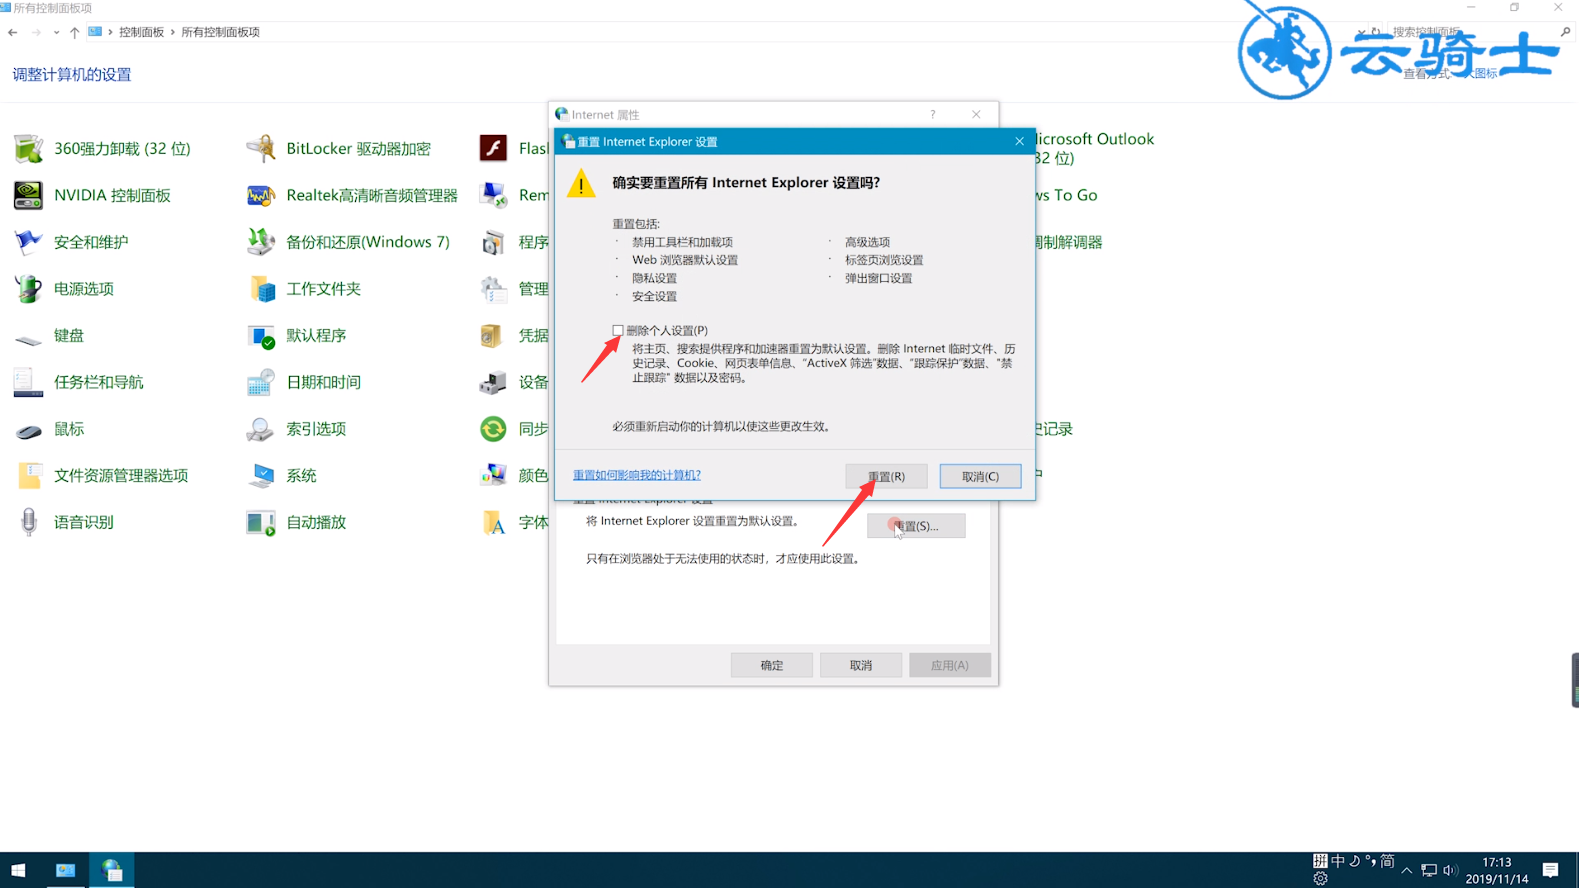Viewport: 1579px width, 888px height.
Task: Open the taskbar notification center icon
Action: tap(1550, 870)
